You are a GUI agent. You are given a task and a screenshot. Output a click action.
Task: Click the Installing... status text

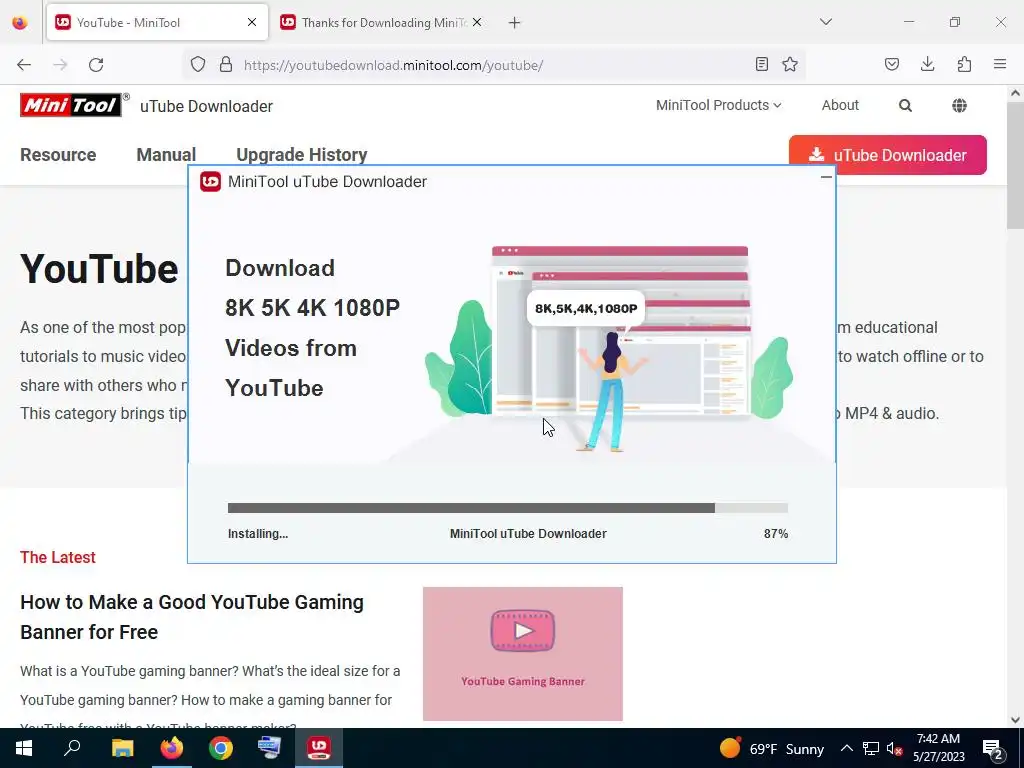tap(258, 534)
